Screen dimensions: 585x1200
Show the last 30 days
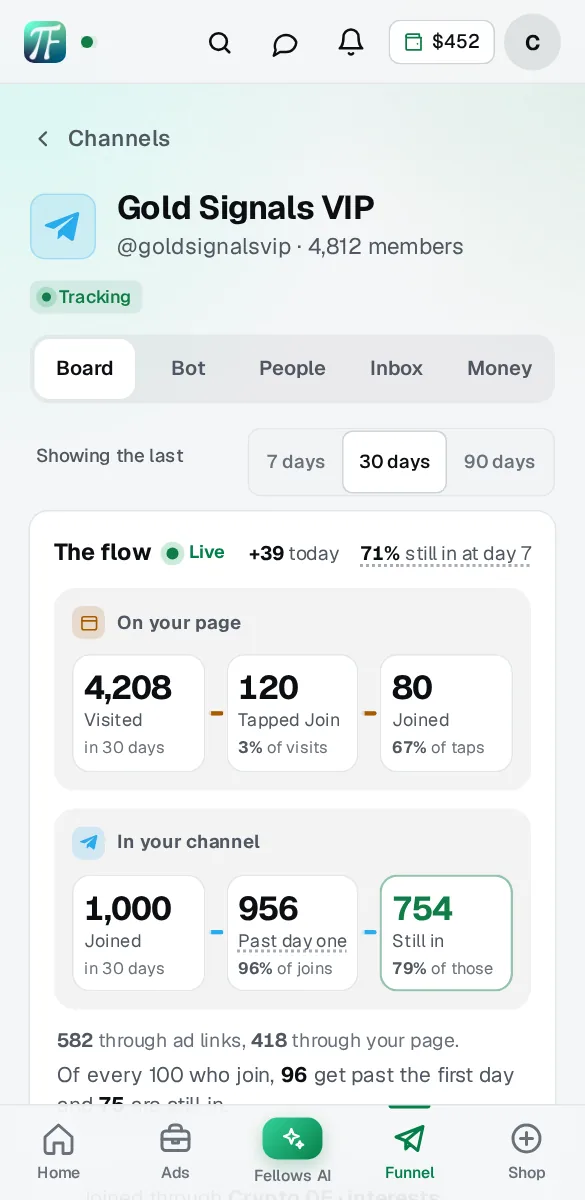click(x=394, y=462)
